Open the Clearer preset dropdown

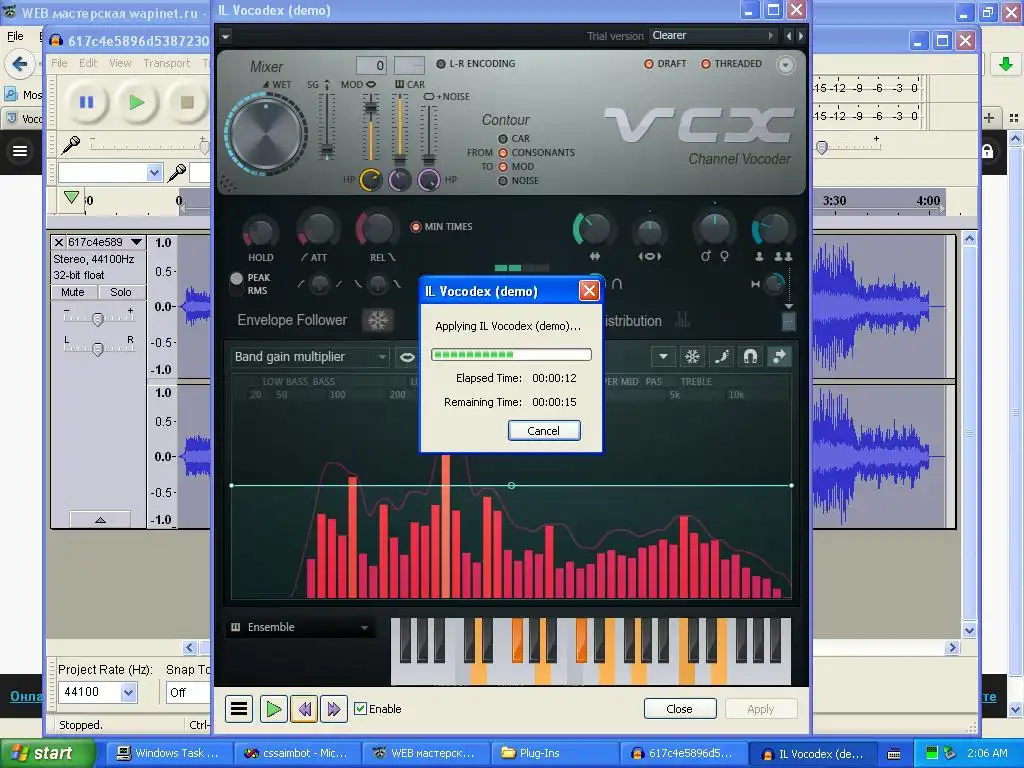[x=712, y=35]
